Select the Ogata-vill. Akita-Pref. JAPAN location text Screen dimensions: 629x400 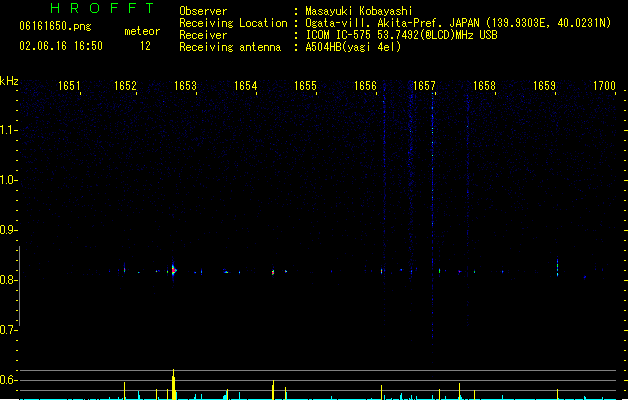pyautogui.click(x=458, y=23)
